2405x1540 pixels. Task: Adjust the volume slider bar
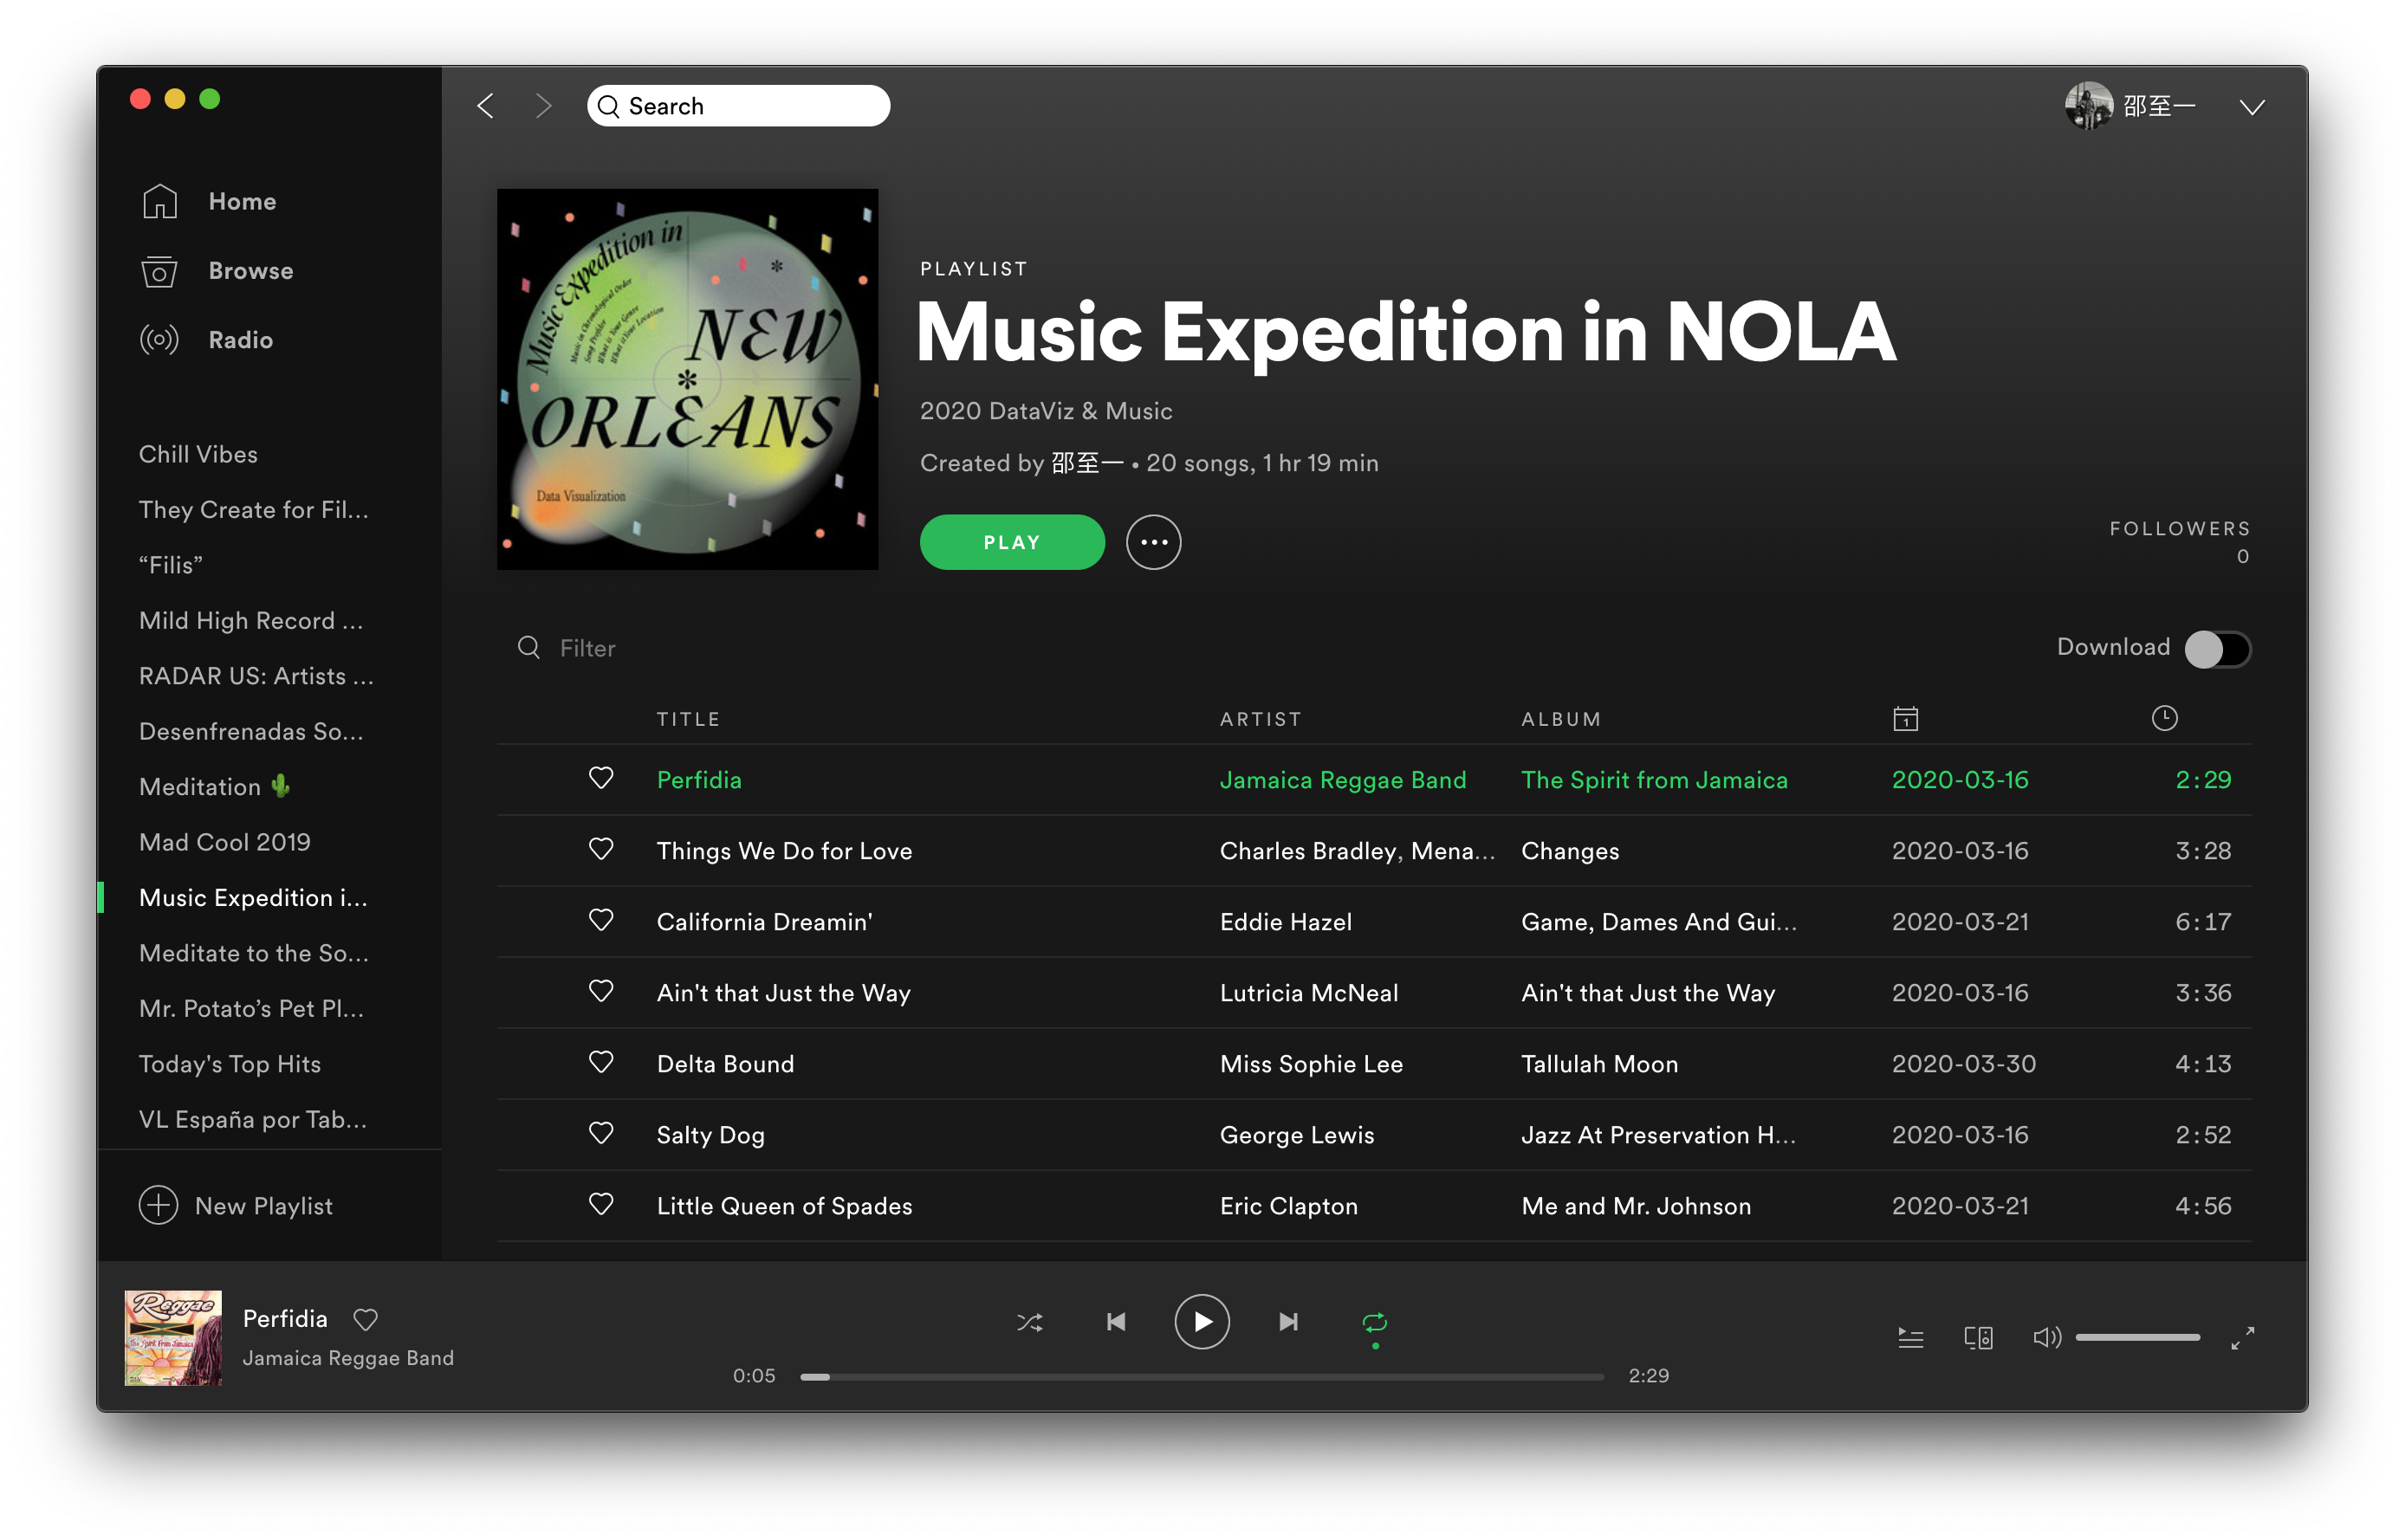pyautogui.click(x=2137, y=1337)
